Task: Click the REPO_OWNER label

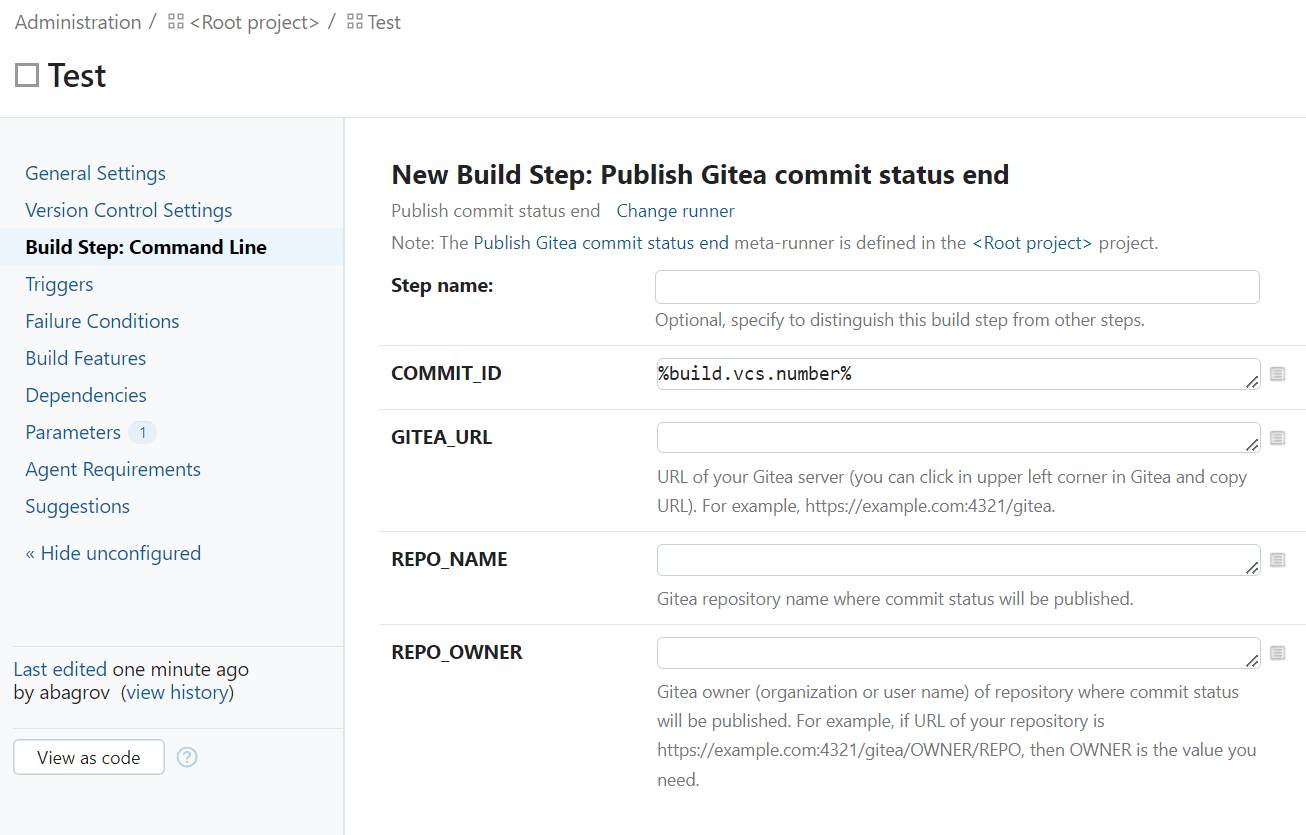Action: (457, 653)
